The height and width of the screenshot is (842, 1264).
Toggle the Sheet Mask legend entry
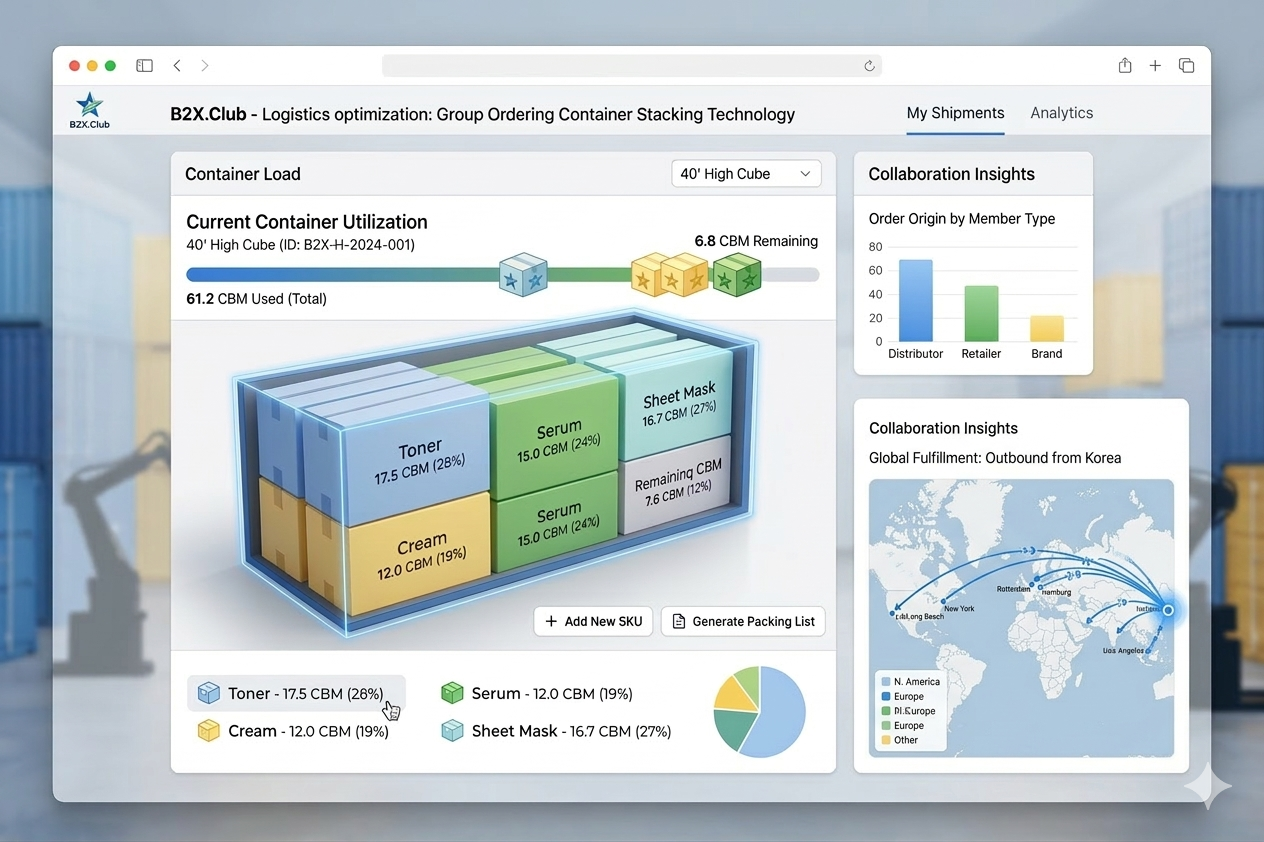tap(556, 731)
